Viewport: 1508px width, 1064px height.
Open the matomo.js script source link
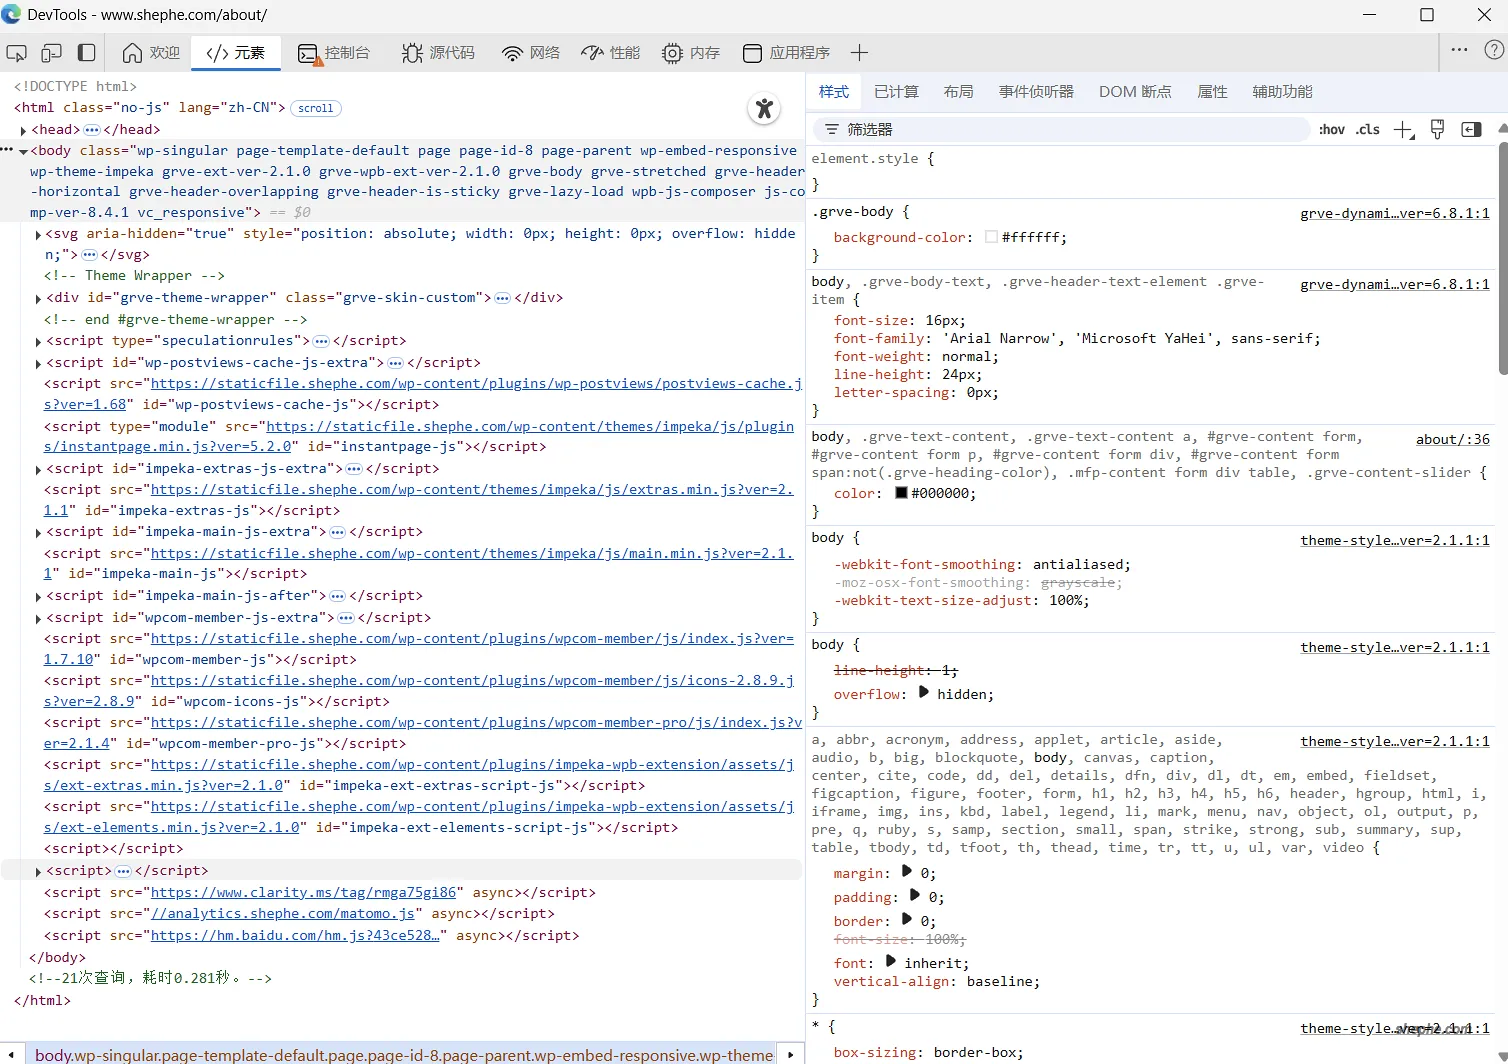282,914
